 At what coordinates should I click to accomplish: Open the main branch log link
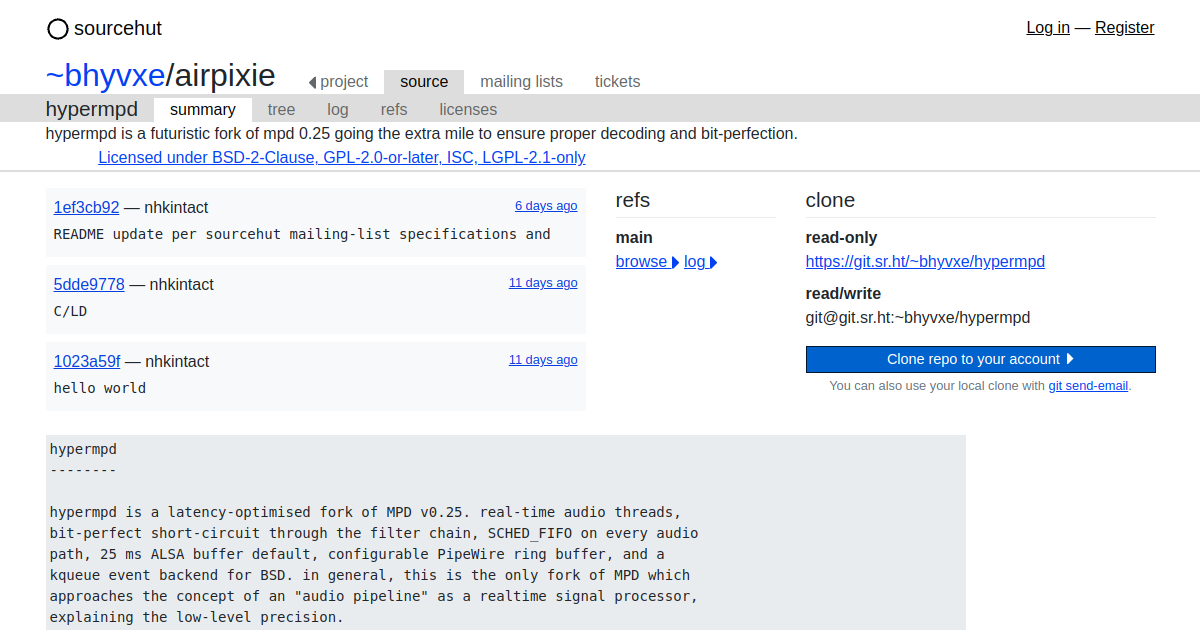(700, 262)
